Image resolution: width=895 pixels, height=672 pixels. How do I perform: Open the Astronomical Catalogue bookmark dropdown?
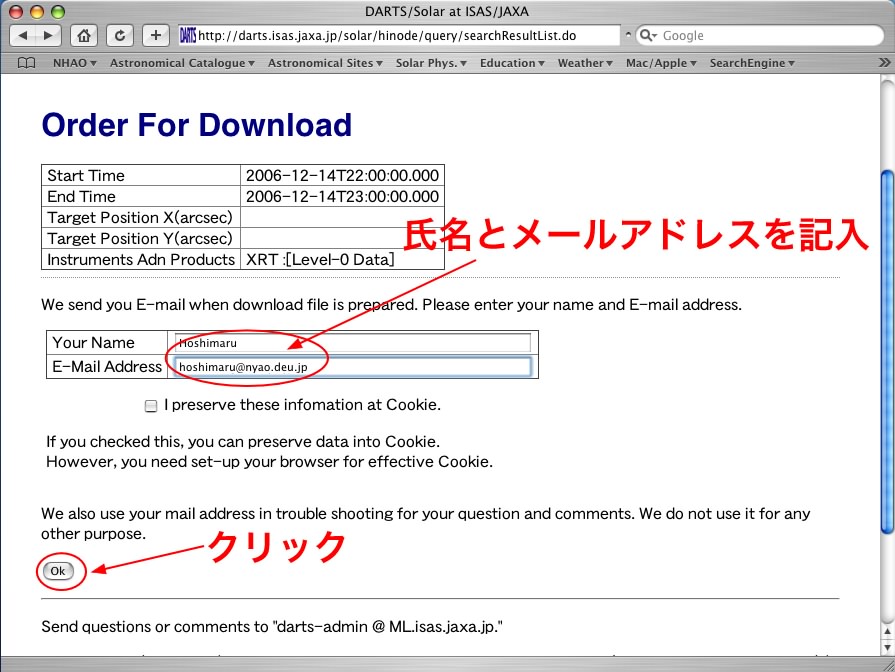182,63
